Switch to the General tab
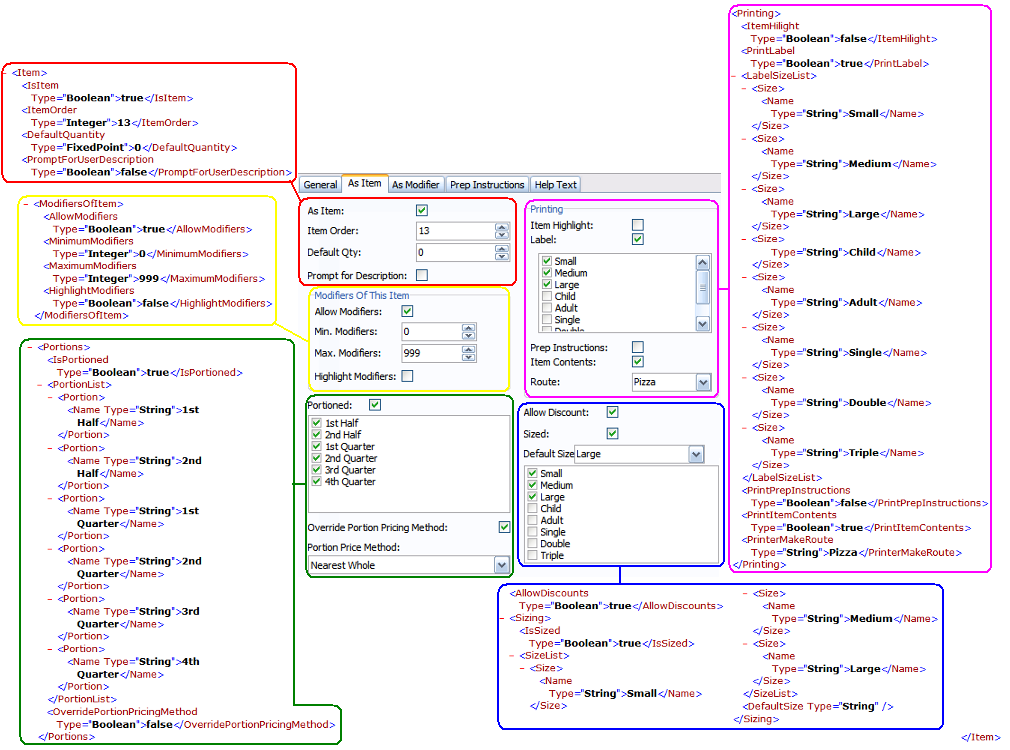The height and width of the screenshot is (750, 1010). coord(320,185)
